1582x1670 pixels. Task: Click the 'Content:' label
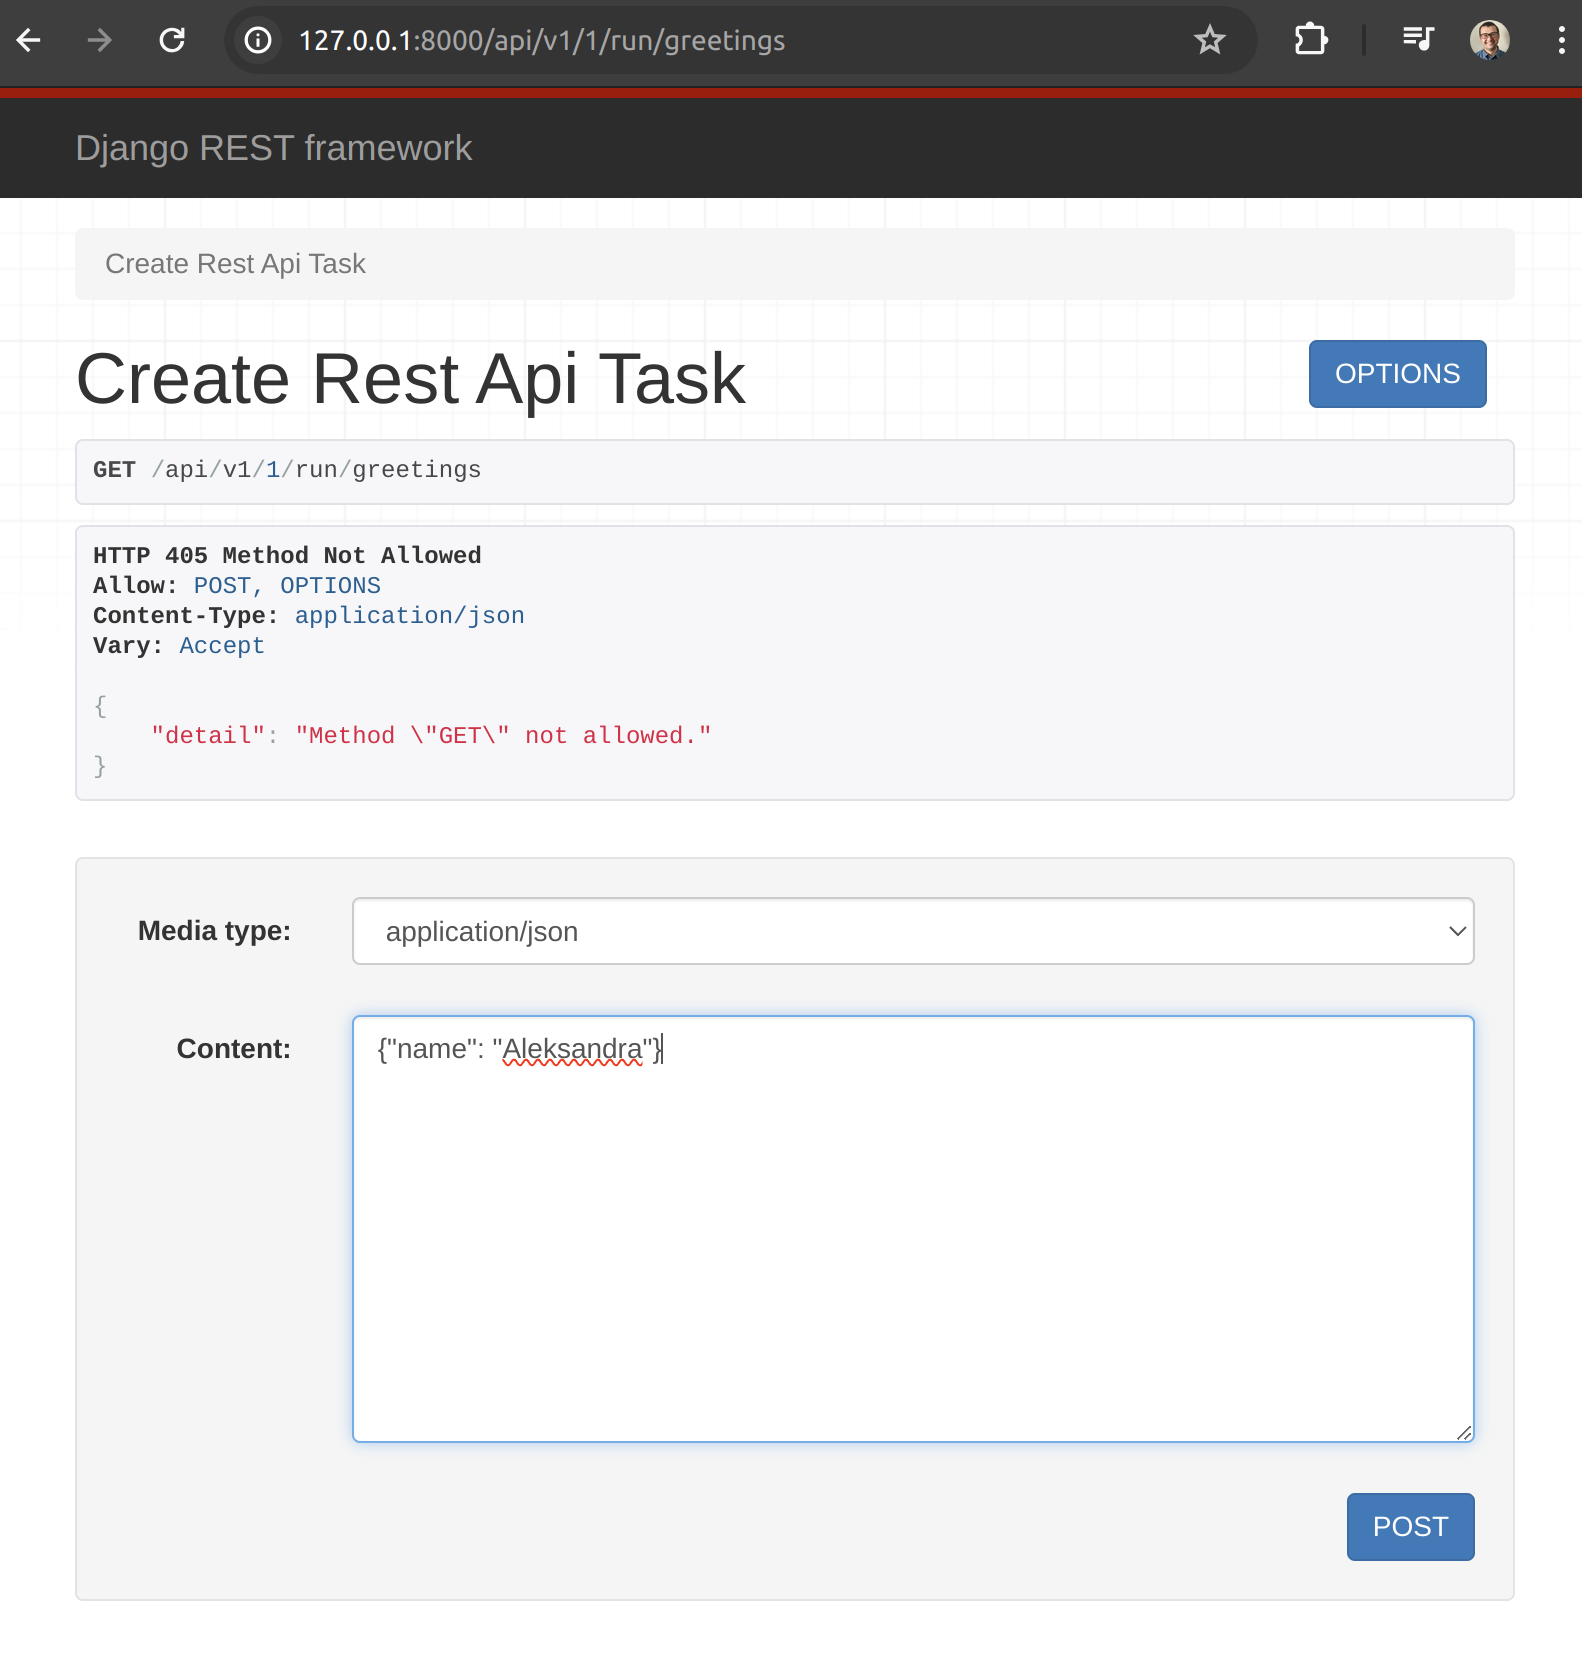pyautogui.click(x=233, y=1049)
